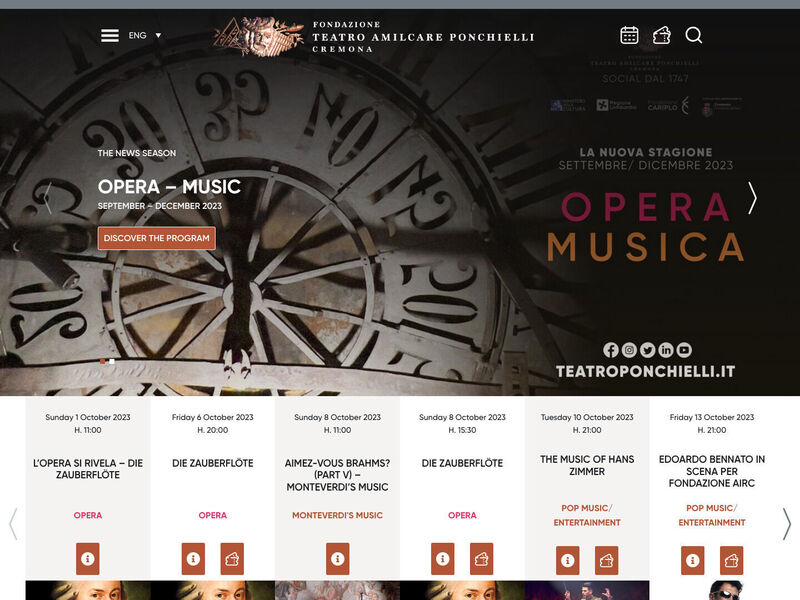Click Pop Music/Entertainment under Edoardo Bennato
The width and height of the screenshot is (800, 600).
(712, 515)
